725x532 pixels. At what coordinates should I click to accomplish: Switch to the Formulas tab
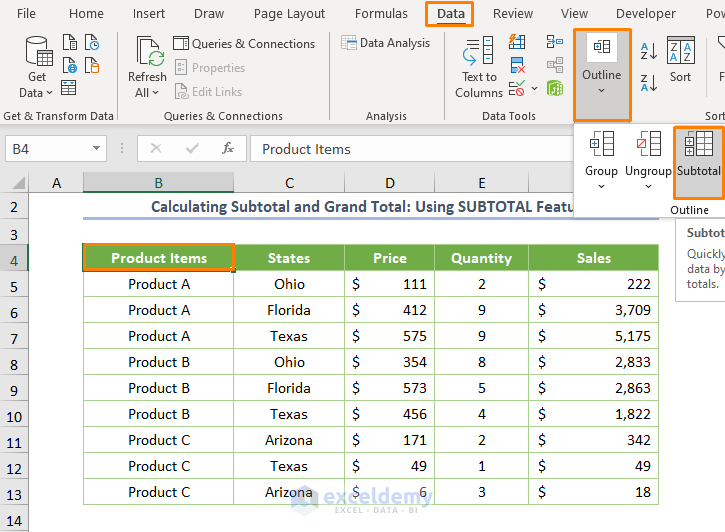(381, 14)
